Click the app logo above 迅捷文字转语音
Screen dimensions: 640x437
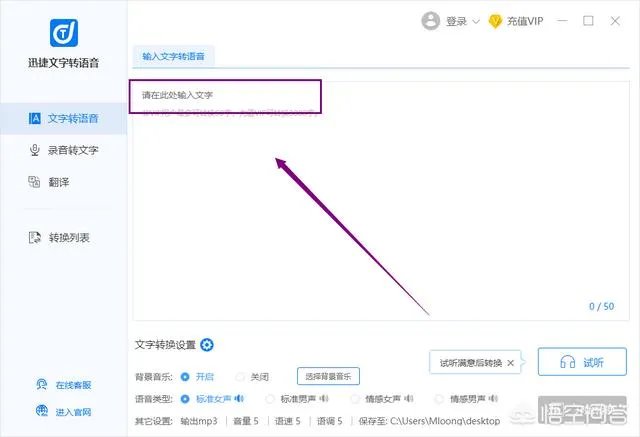tap(64, 33)
